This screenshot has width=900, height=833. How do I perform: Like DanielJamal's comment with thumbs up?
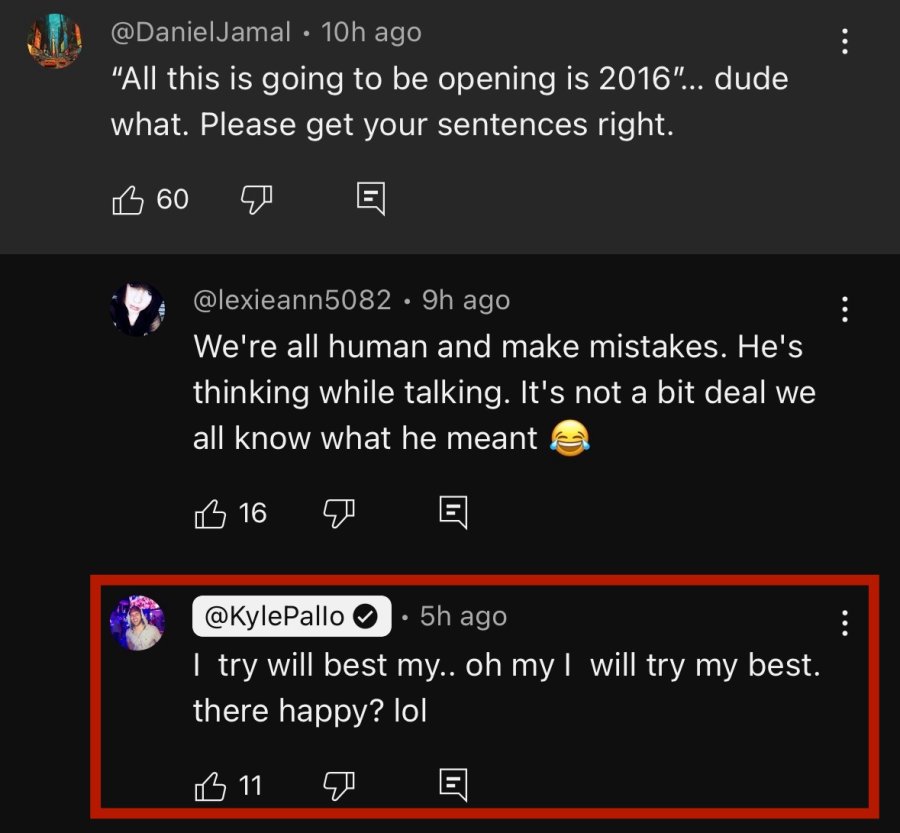pos(127,200)
